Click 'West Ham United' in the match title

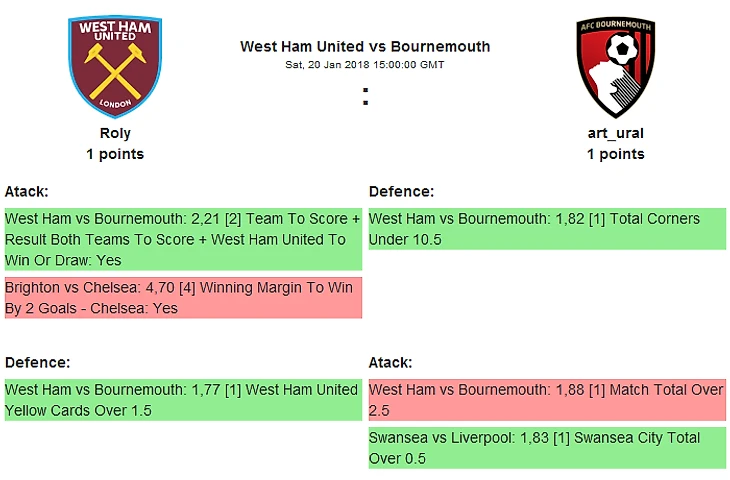(x=300, y=47)
